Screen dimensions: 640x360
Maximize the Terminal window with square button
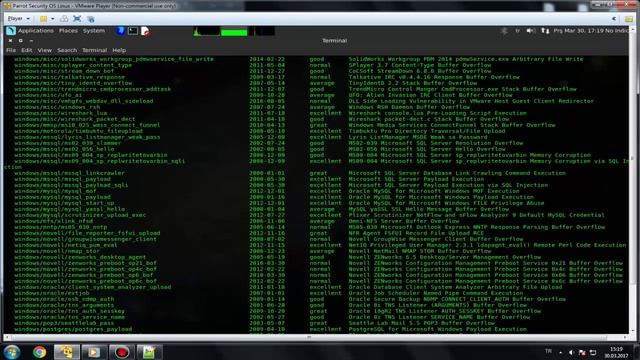[20, 41]
